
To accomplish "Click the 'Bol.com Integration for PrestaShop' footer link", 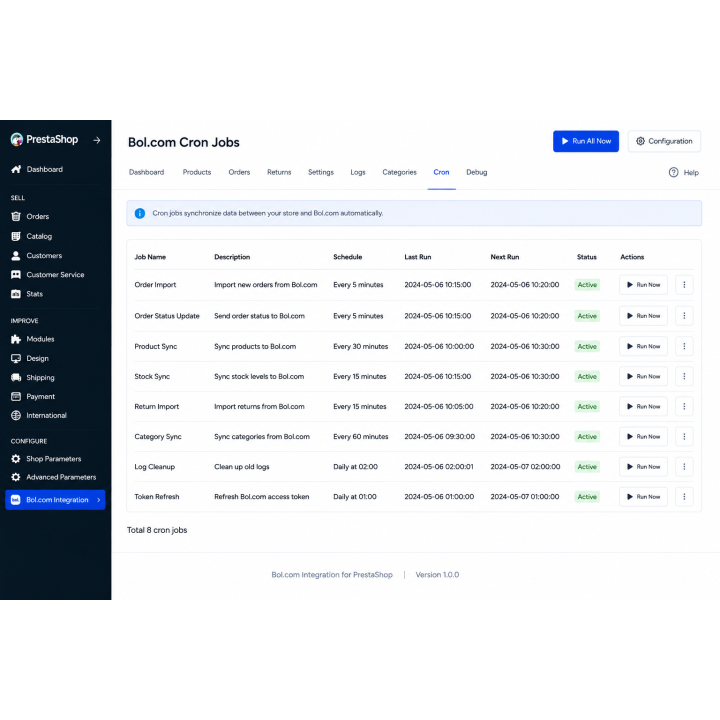I will (x=332, y=575).
